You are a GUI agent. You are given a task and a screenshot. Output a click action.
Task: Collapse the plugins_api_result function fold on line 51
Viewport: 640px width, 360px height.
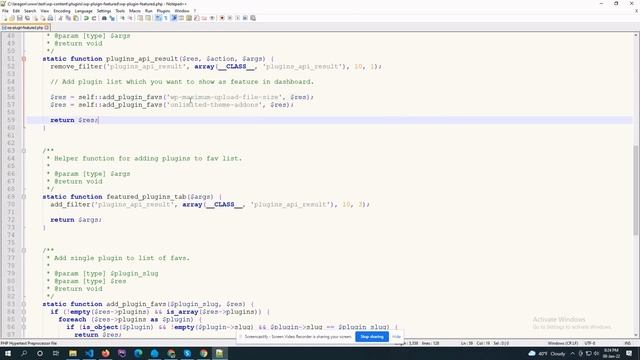24,59
